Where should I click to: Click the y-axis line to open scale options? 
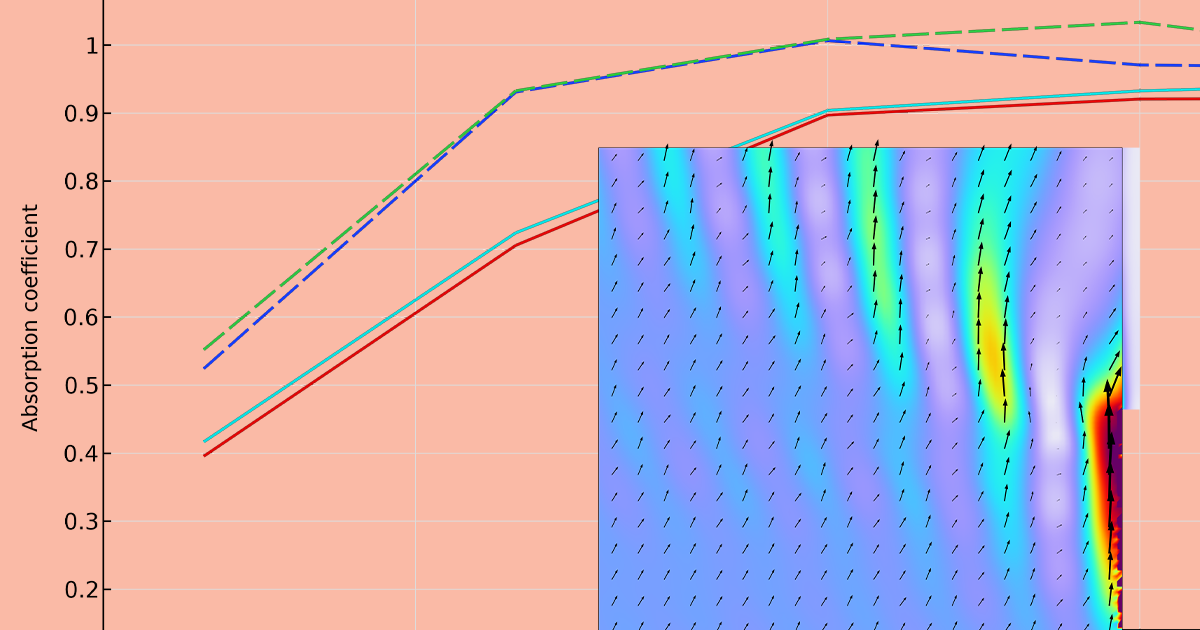105,300
